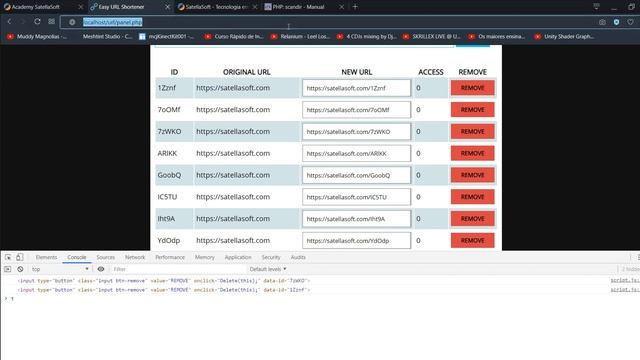Open the blue shield ad blocker icon

[616, 22]
